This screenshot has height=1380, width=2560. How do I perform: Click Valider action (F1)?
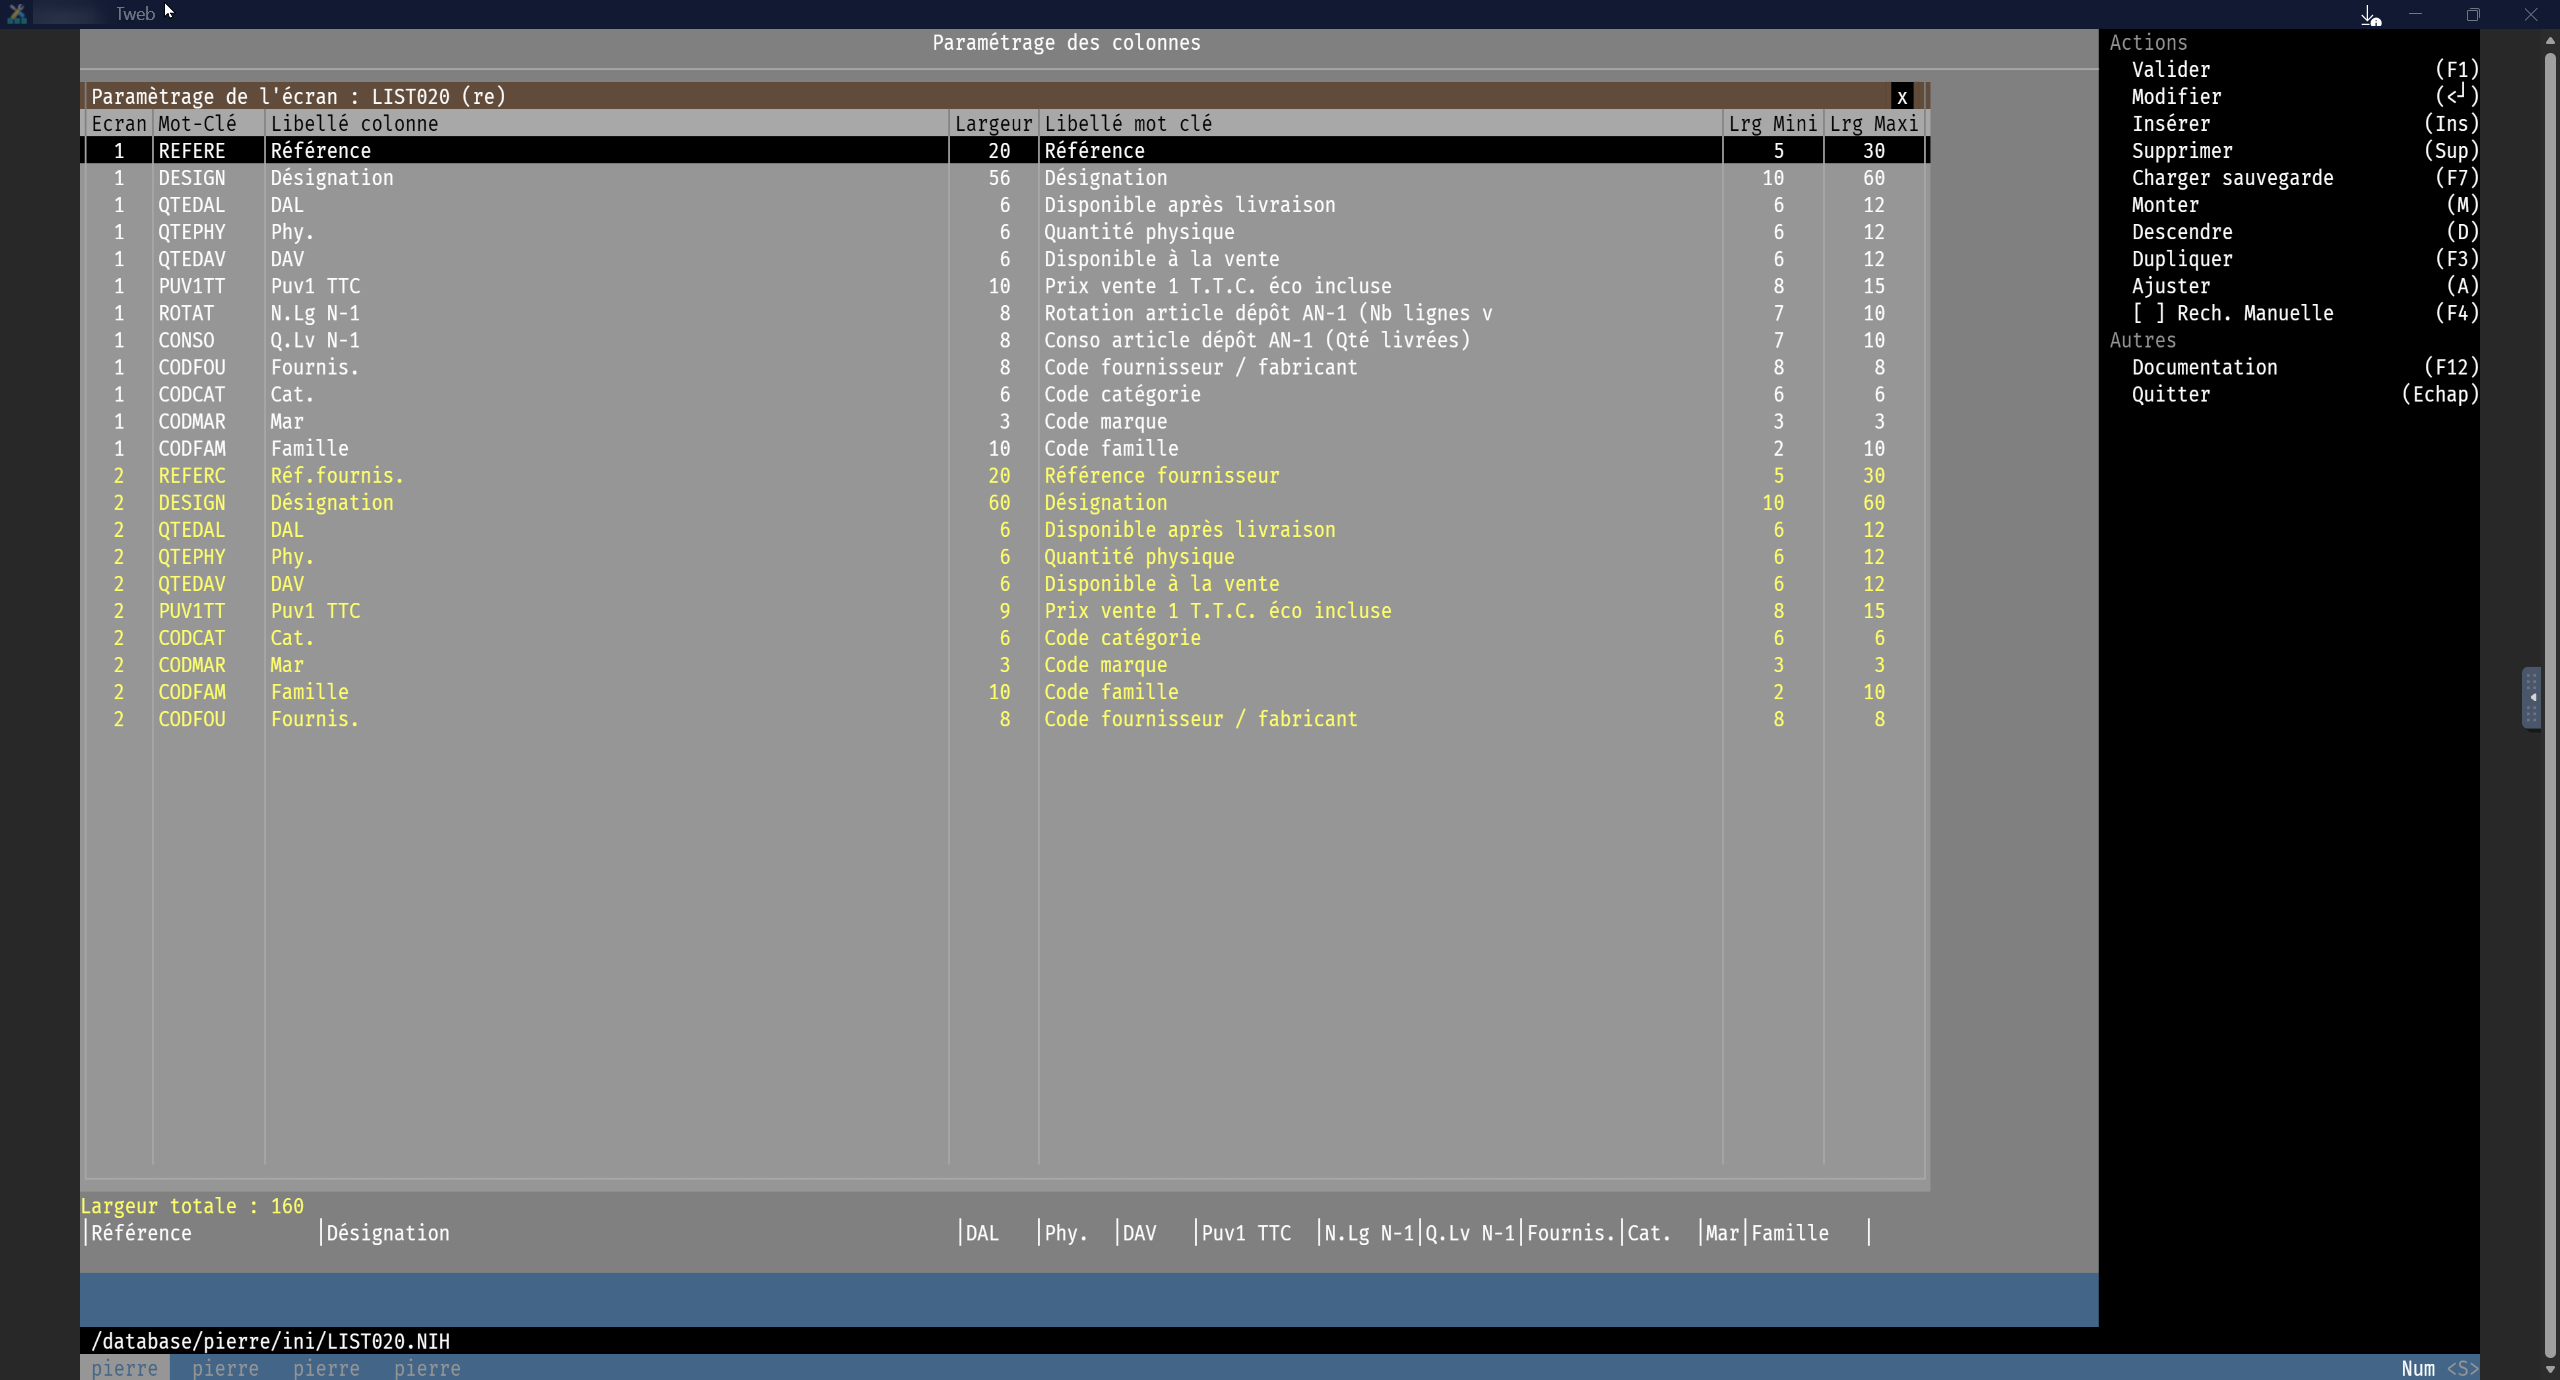(x=2170, y=70)
